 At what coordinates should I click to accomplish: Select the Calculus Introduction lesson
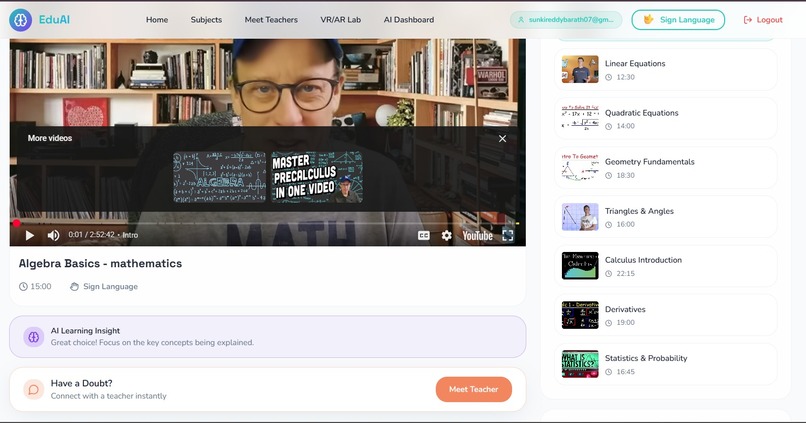pyautogui.click(x=666, y=266)
